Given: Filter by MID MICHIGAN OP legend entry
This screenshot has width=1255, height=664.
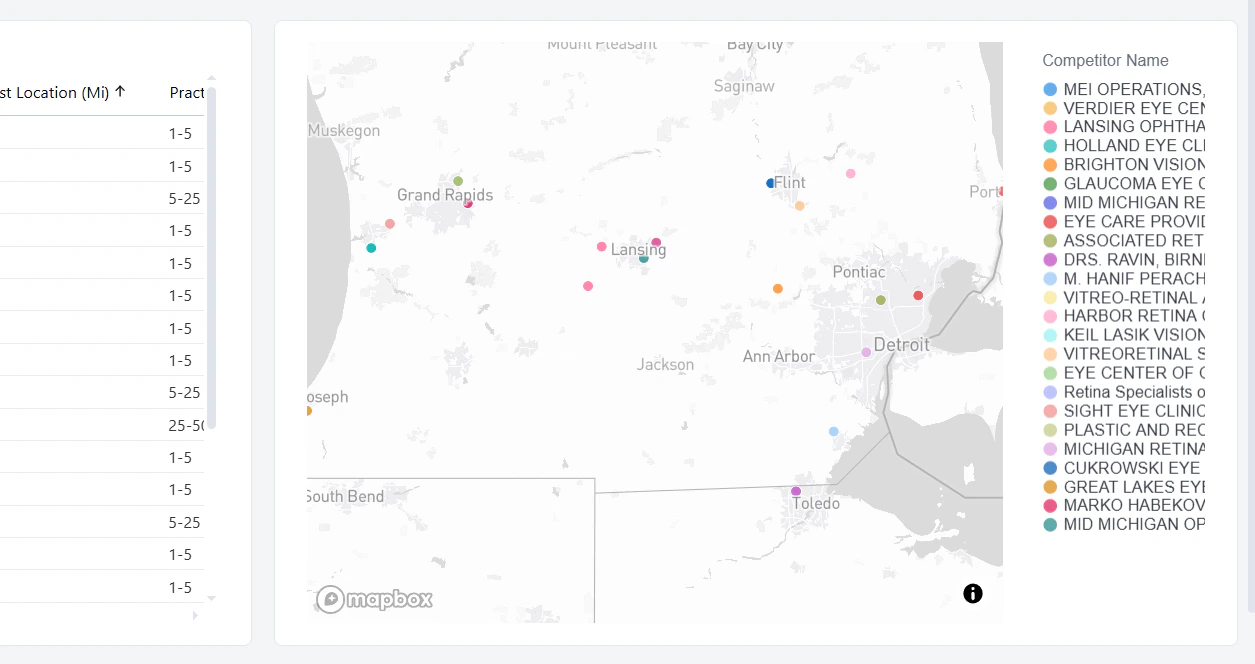Looking at the screenshot, I should coord(1124,524).
